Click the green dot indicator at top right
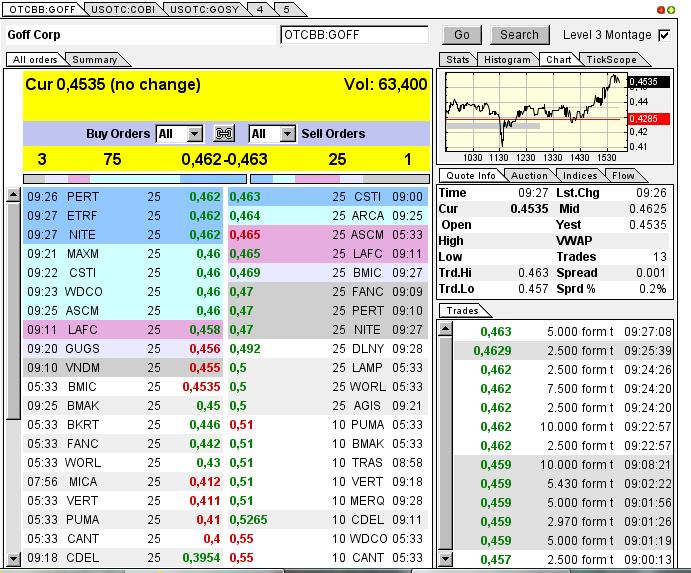This screenshot has height=573, width=691. (670, 10)
